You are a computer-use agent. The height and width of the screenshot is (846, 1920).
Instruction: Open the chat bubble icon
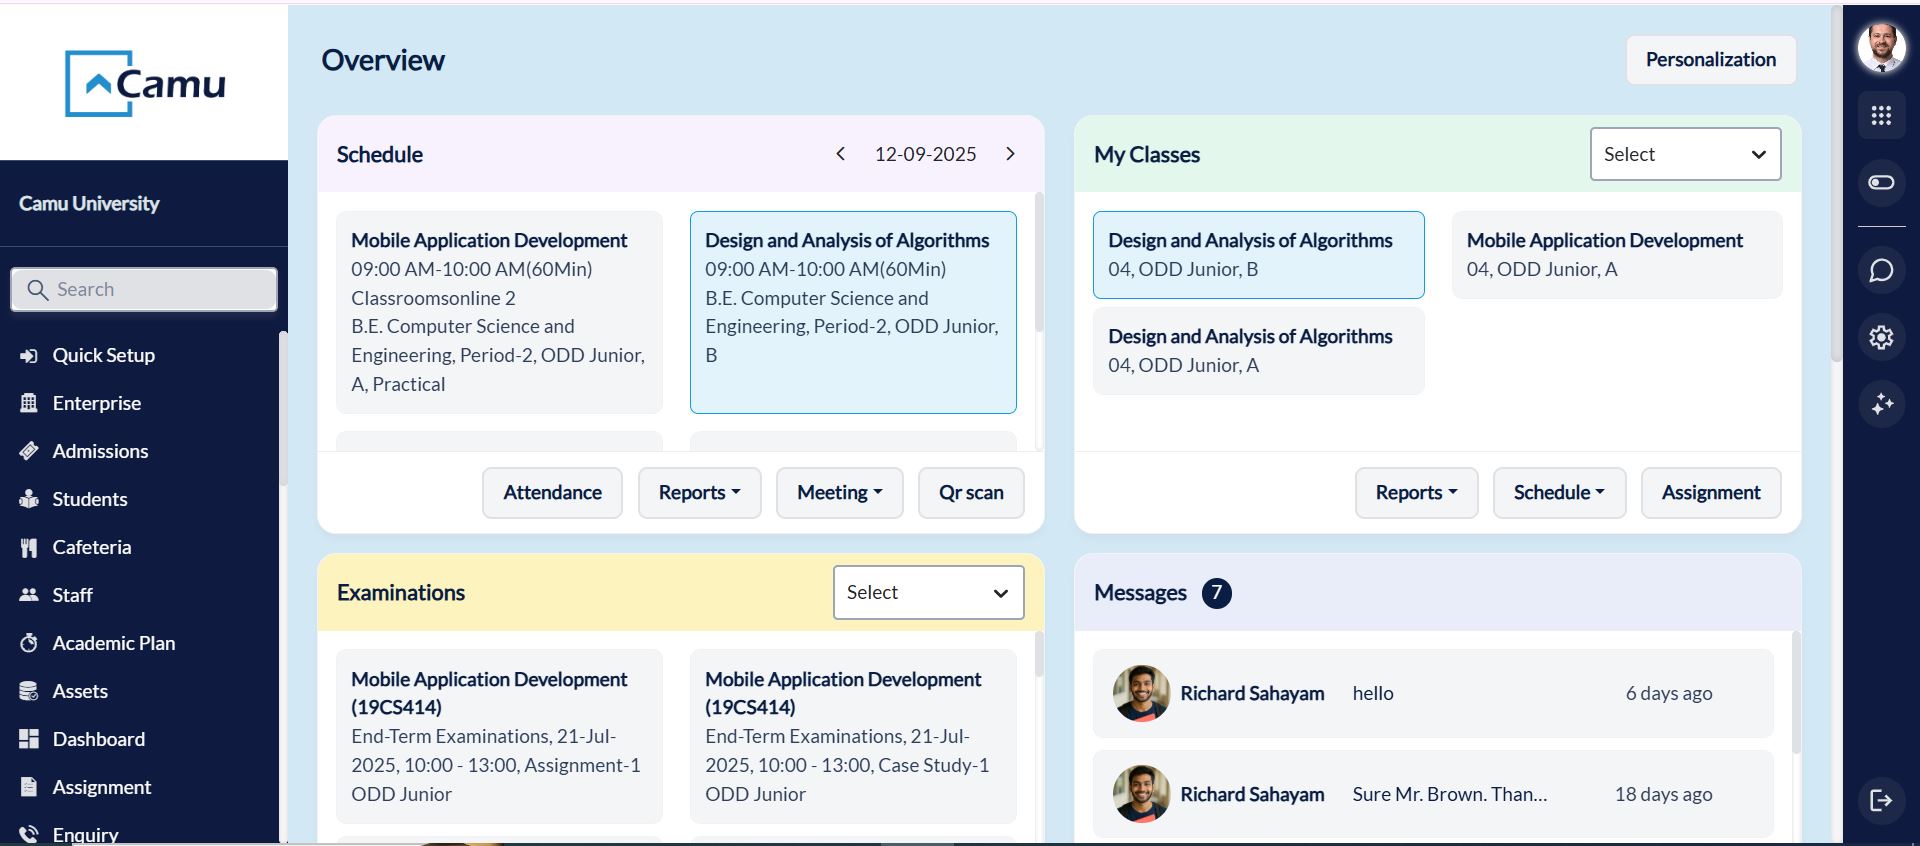pos(1881,271)
